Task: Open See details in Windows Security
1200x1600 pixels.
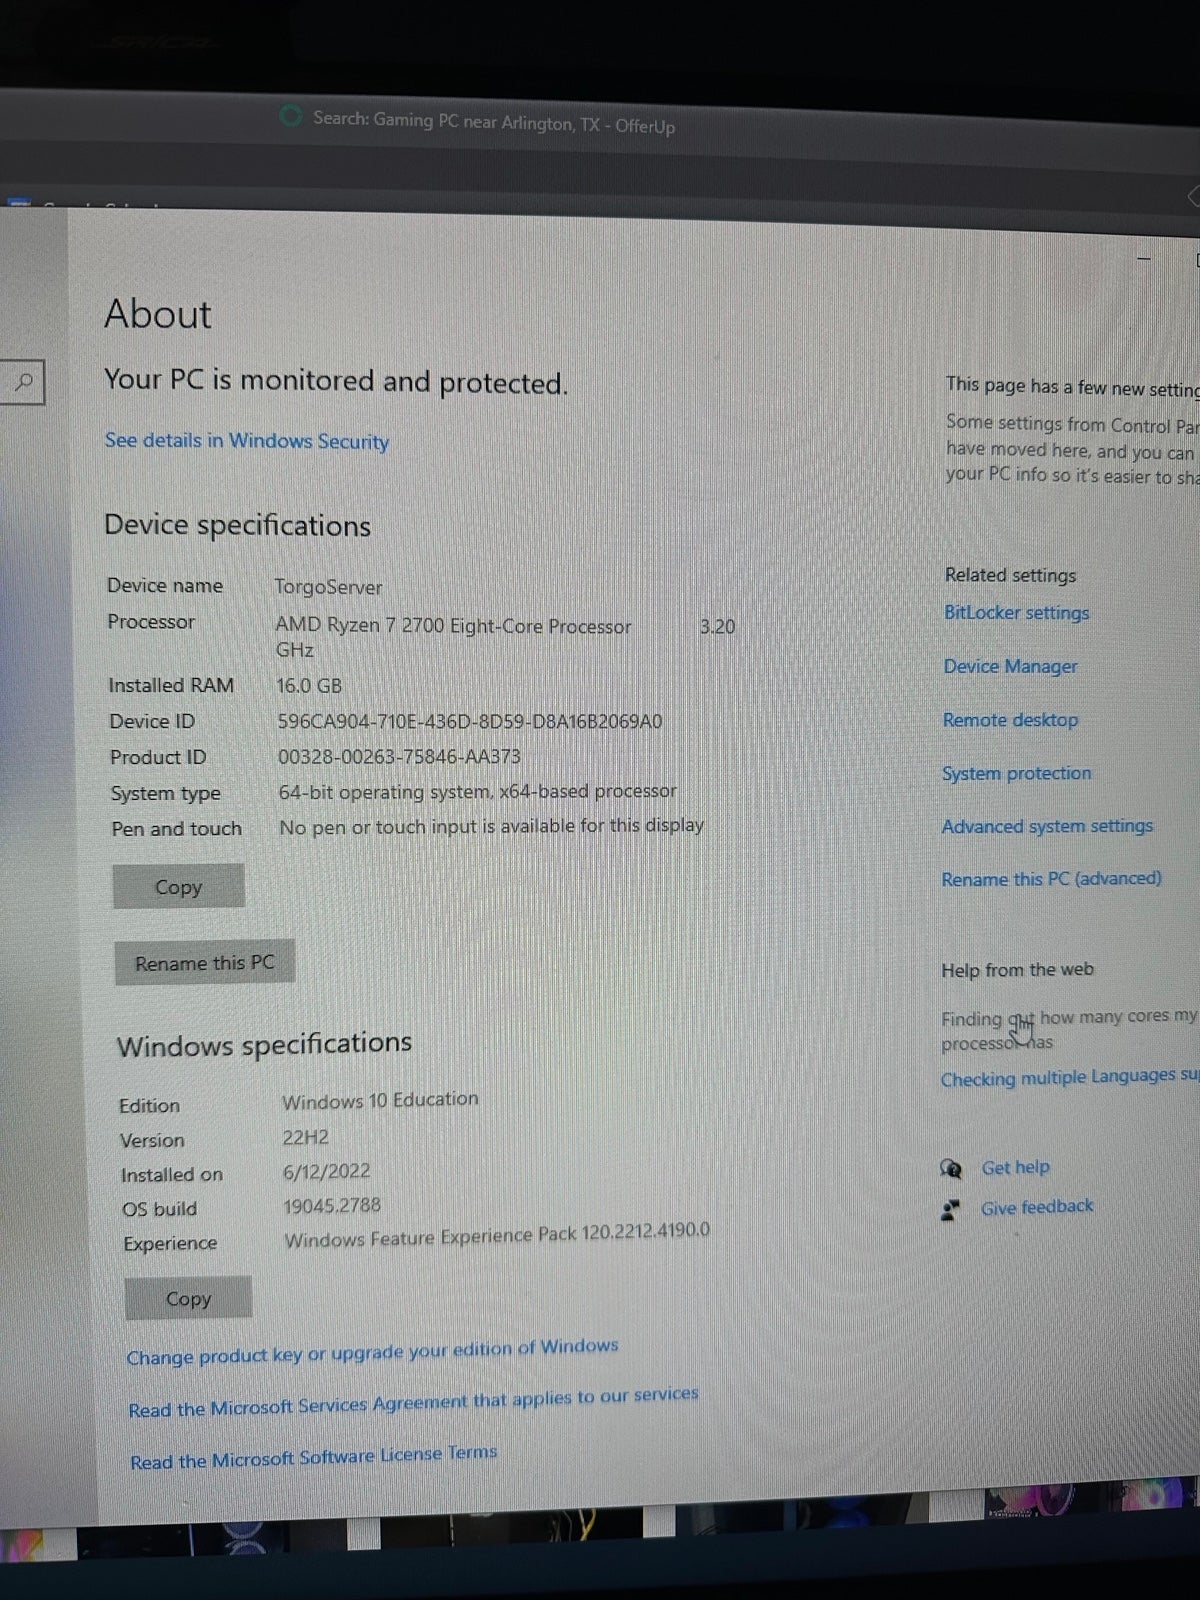Action: [x=247, y=441]
